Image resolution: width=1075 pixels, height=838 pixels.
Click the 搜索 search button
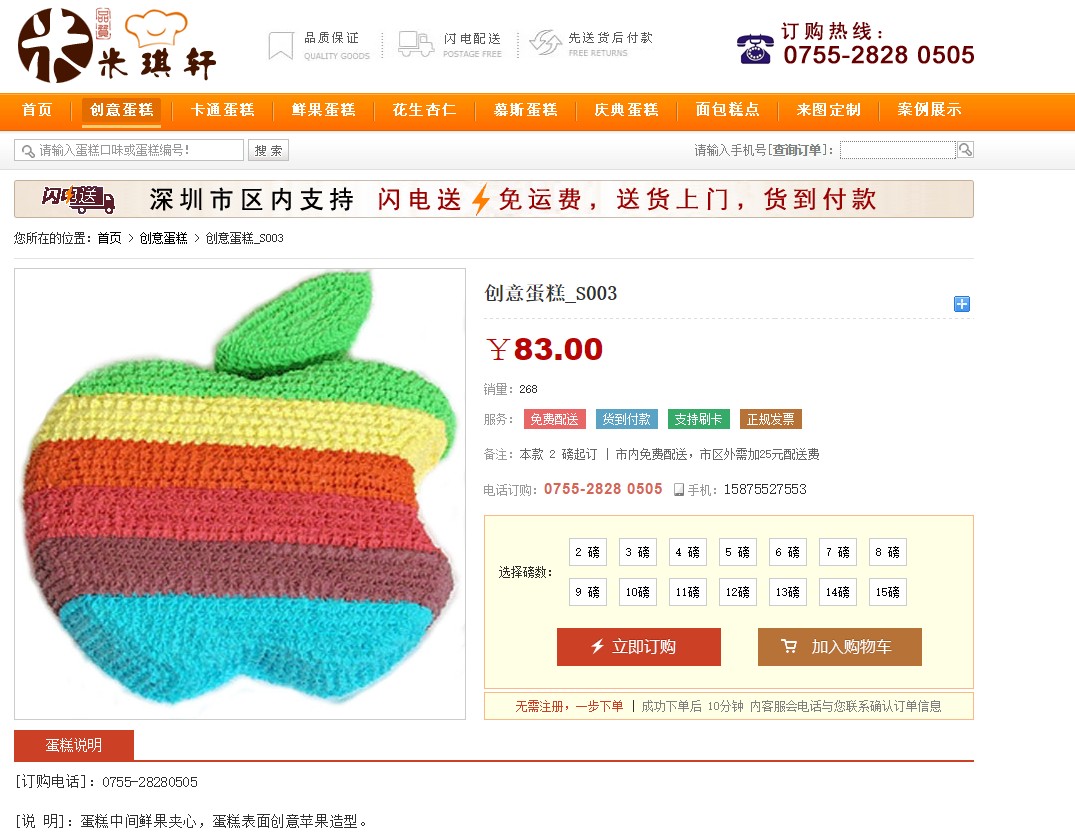tap(269, 150)
